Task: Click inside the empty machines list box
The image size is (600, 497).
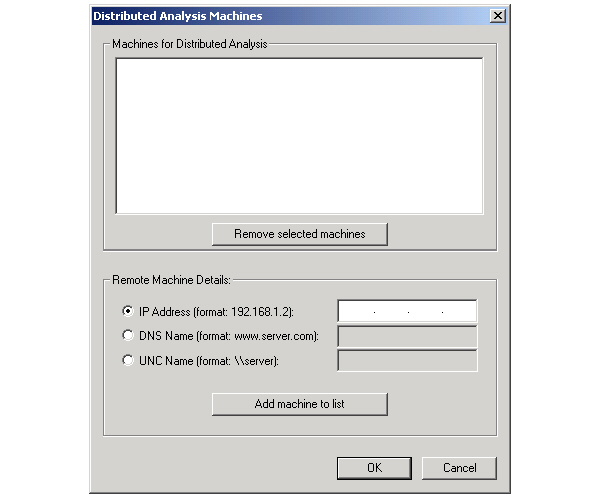Action: (299, 135)
